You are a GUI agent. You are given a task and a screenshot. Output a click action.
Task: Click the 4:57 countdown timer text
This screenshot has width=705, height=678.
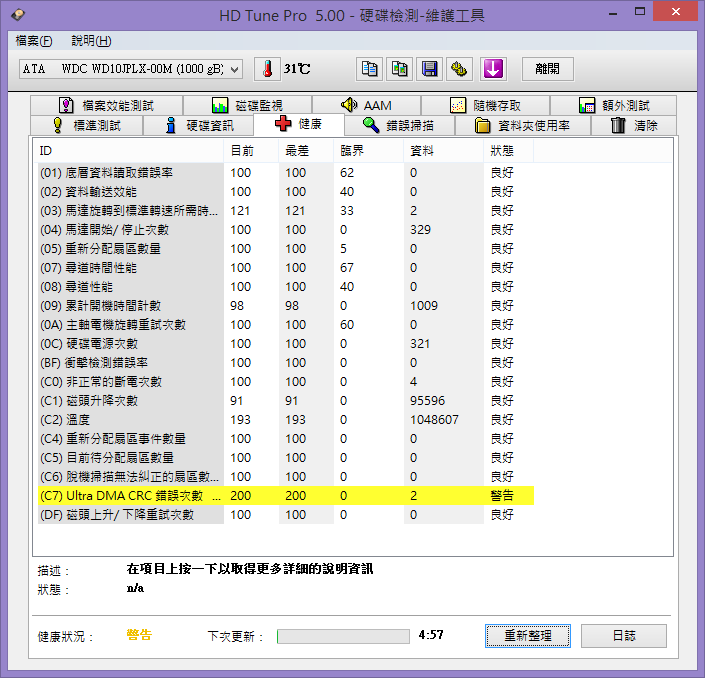(431, 635)
